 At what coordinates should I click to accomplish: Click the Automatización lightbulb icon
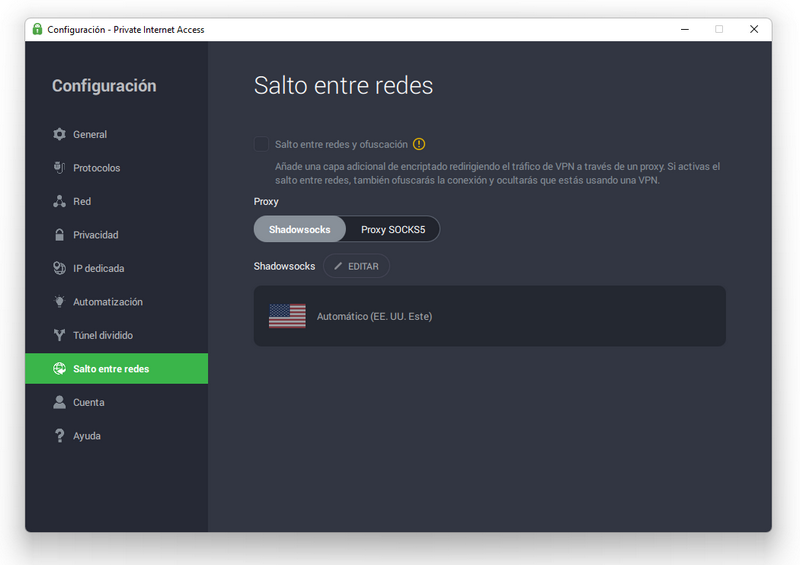[x=59, y=302]
